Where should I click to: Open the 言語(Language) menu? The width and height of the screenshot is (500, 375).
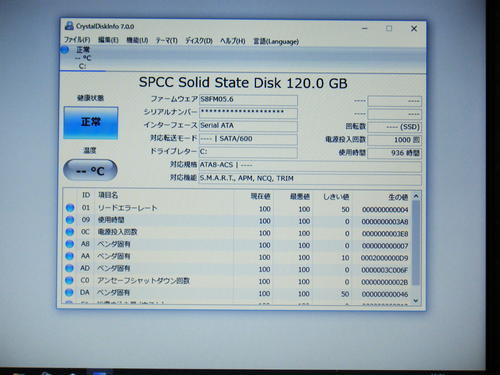(276, 41)
